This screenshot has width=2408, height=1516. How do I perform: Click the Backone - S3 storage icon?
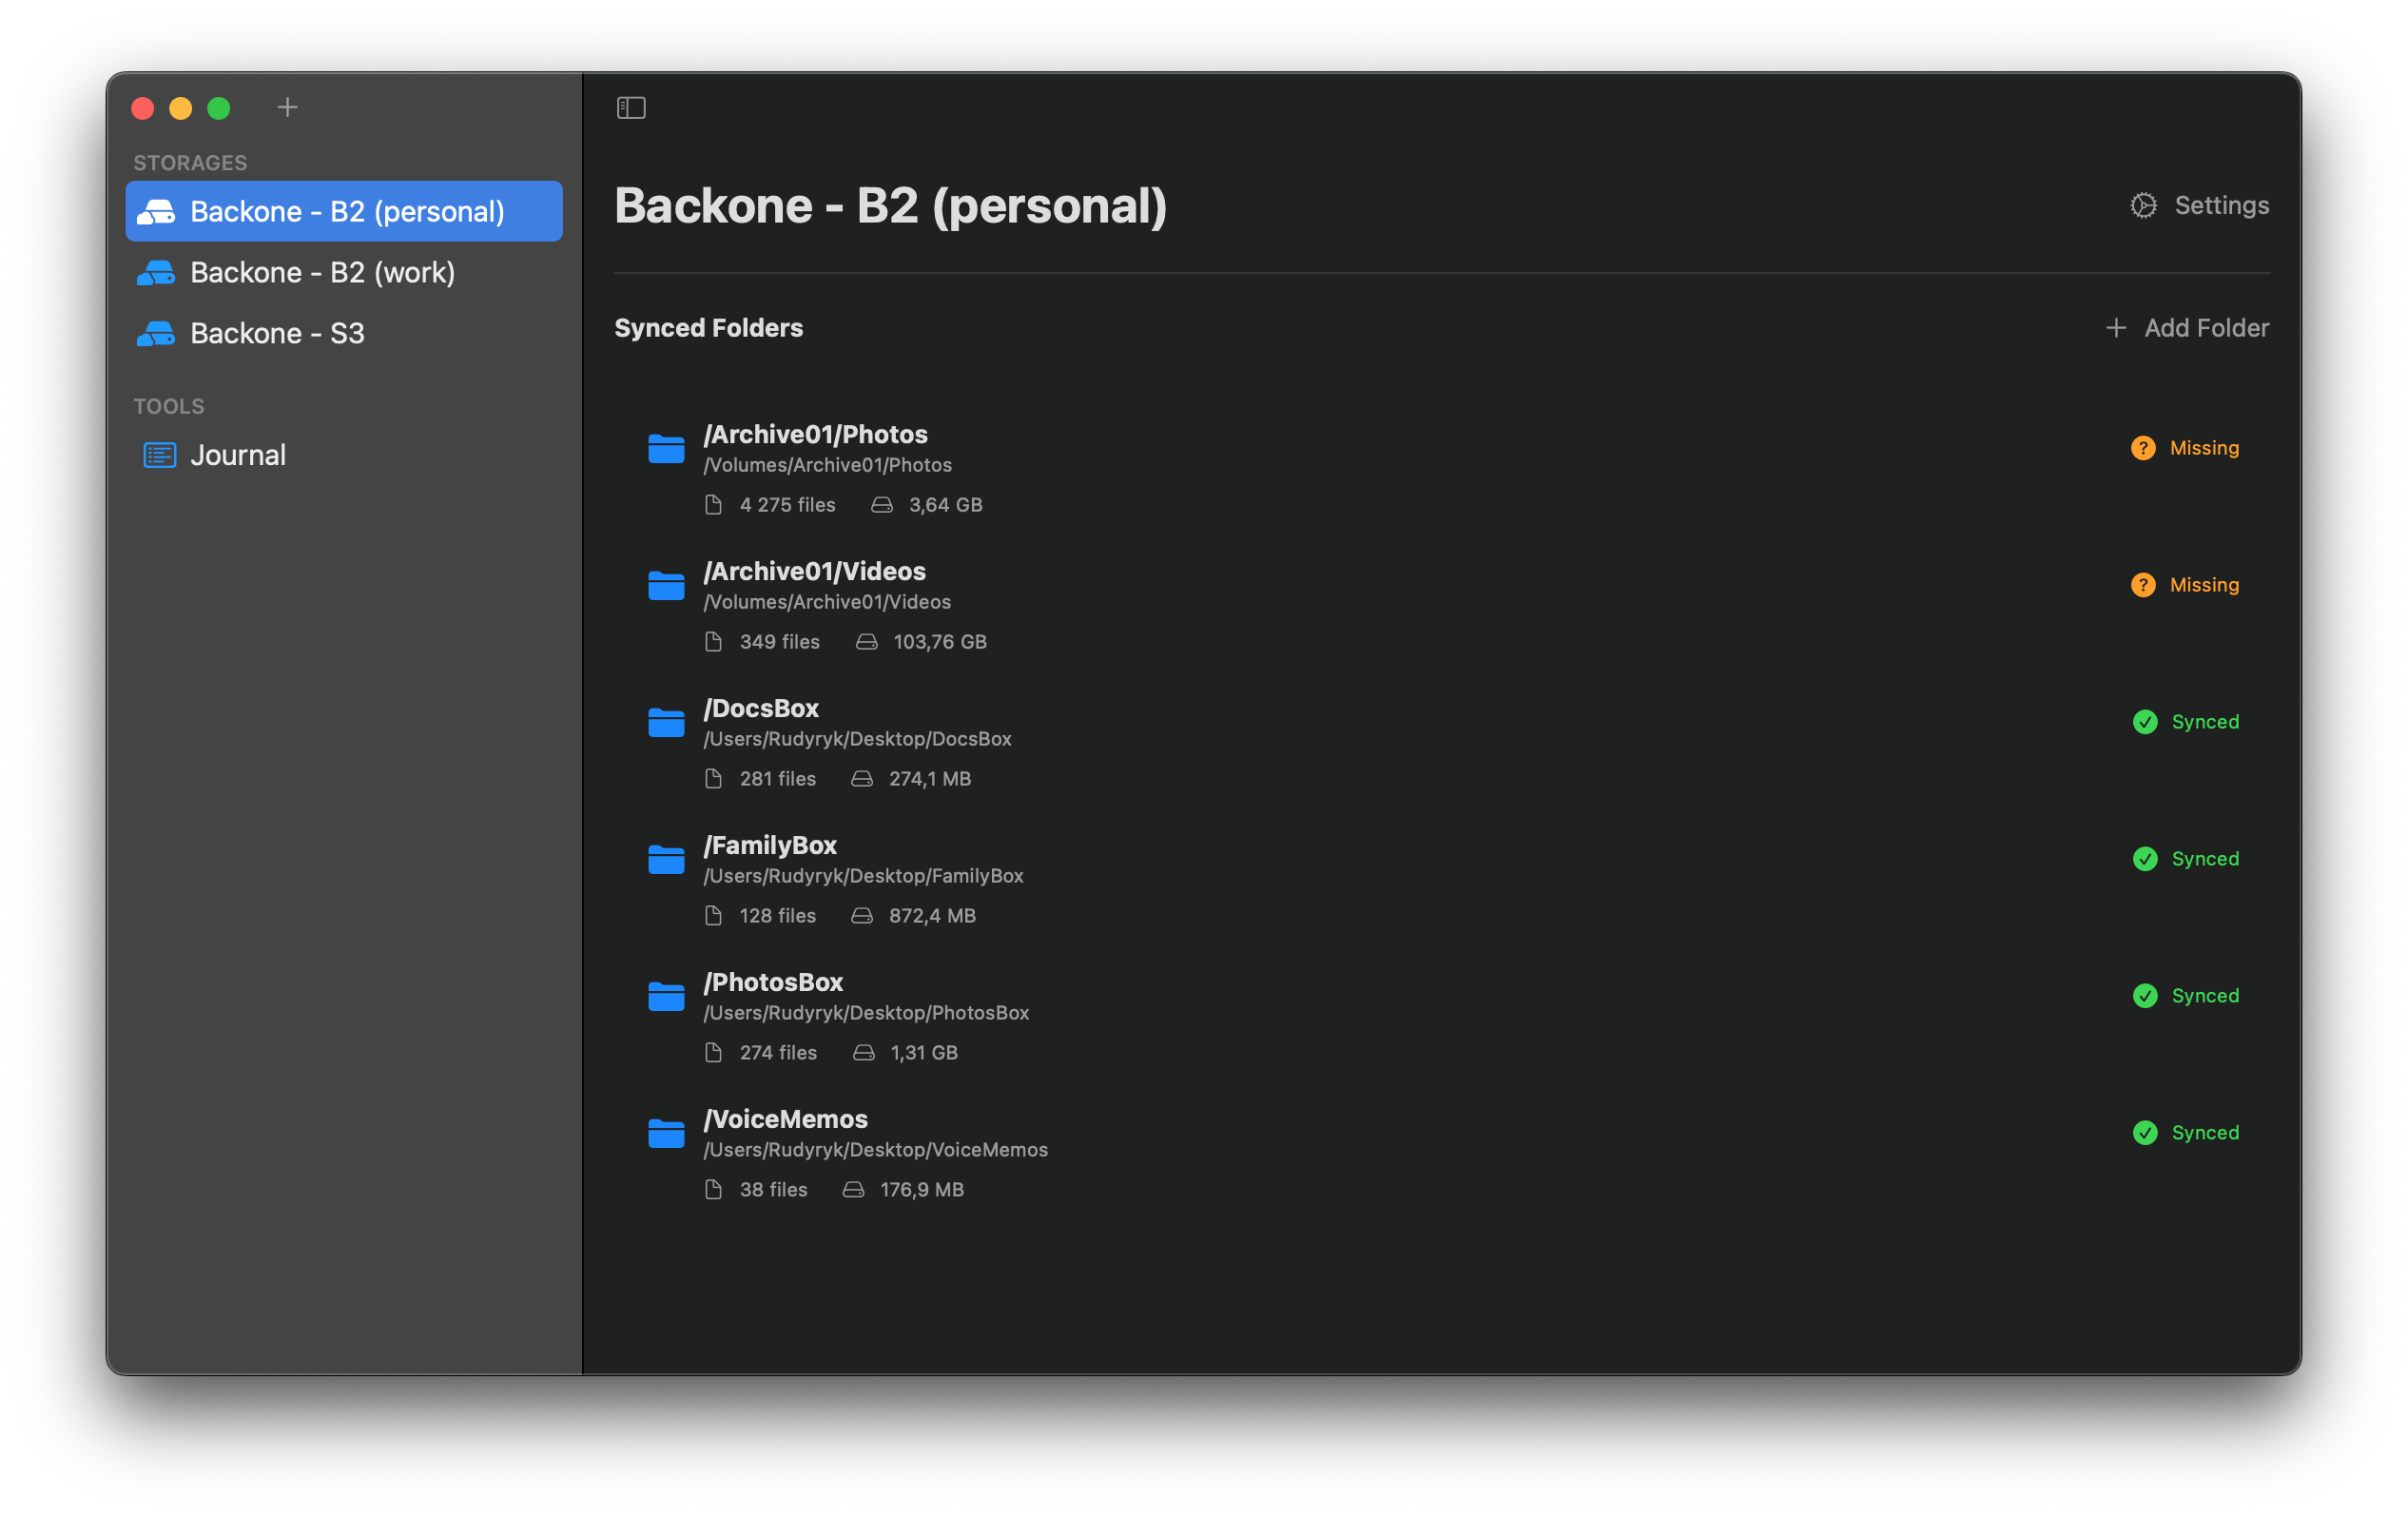click(157, 333)
